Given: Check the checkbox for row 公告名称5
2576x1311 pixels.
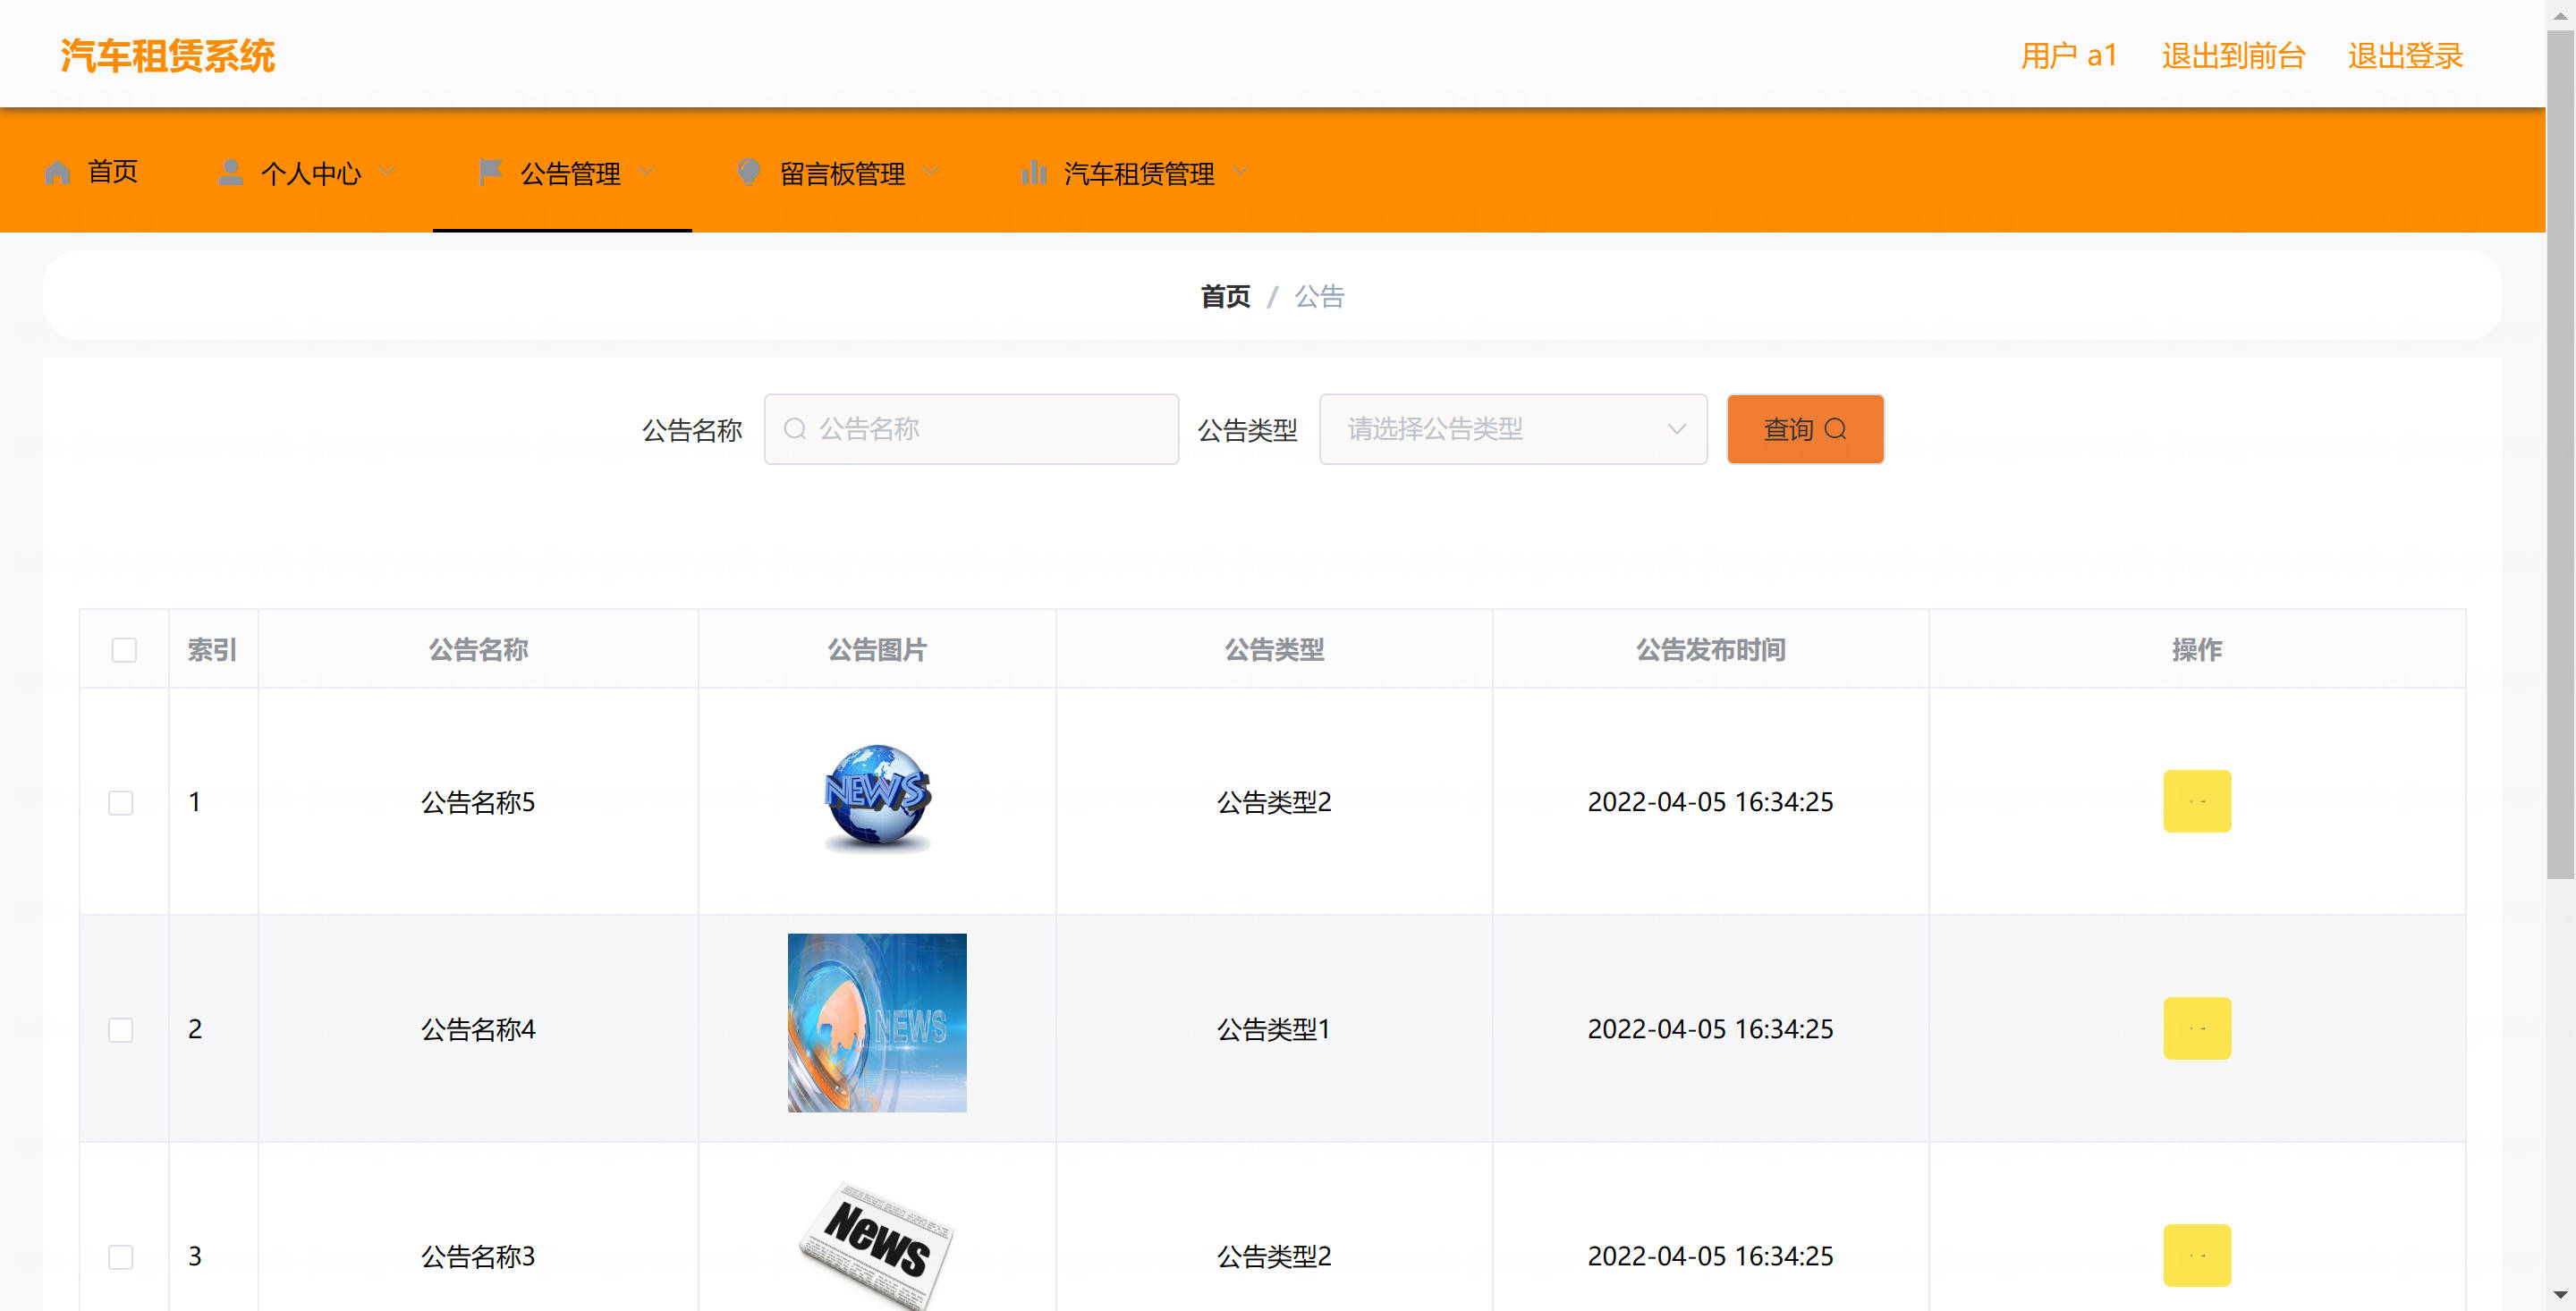Looking at the screenshot, I should (x=121, y=803).
